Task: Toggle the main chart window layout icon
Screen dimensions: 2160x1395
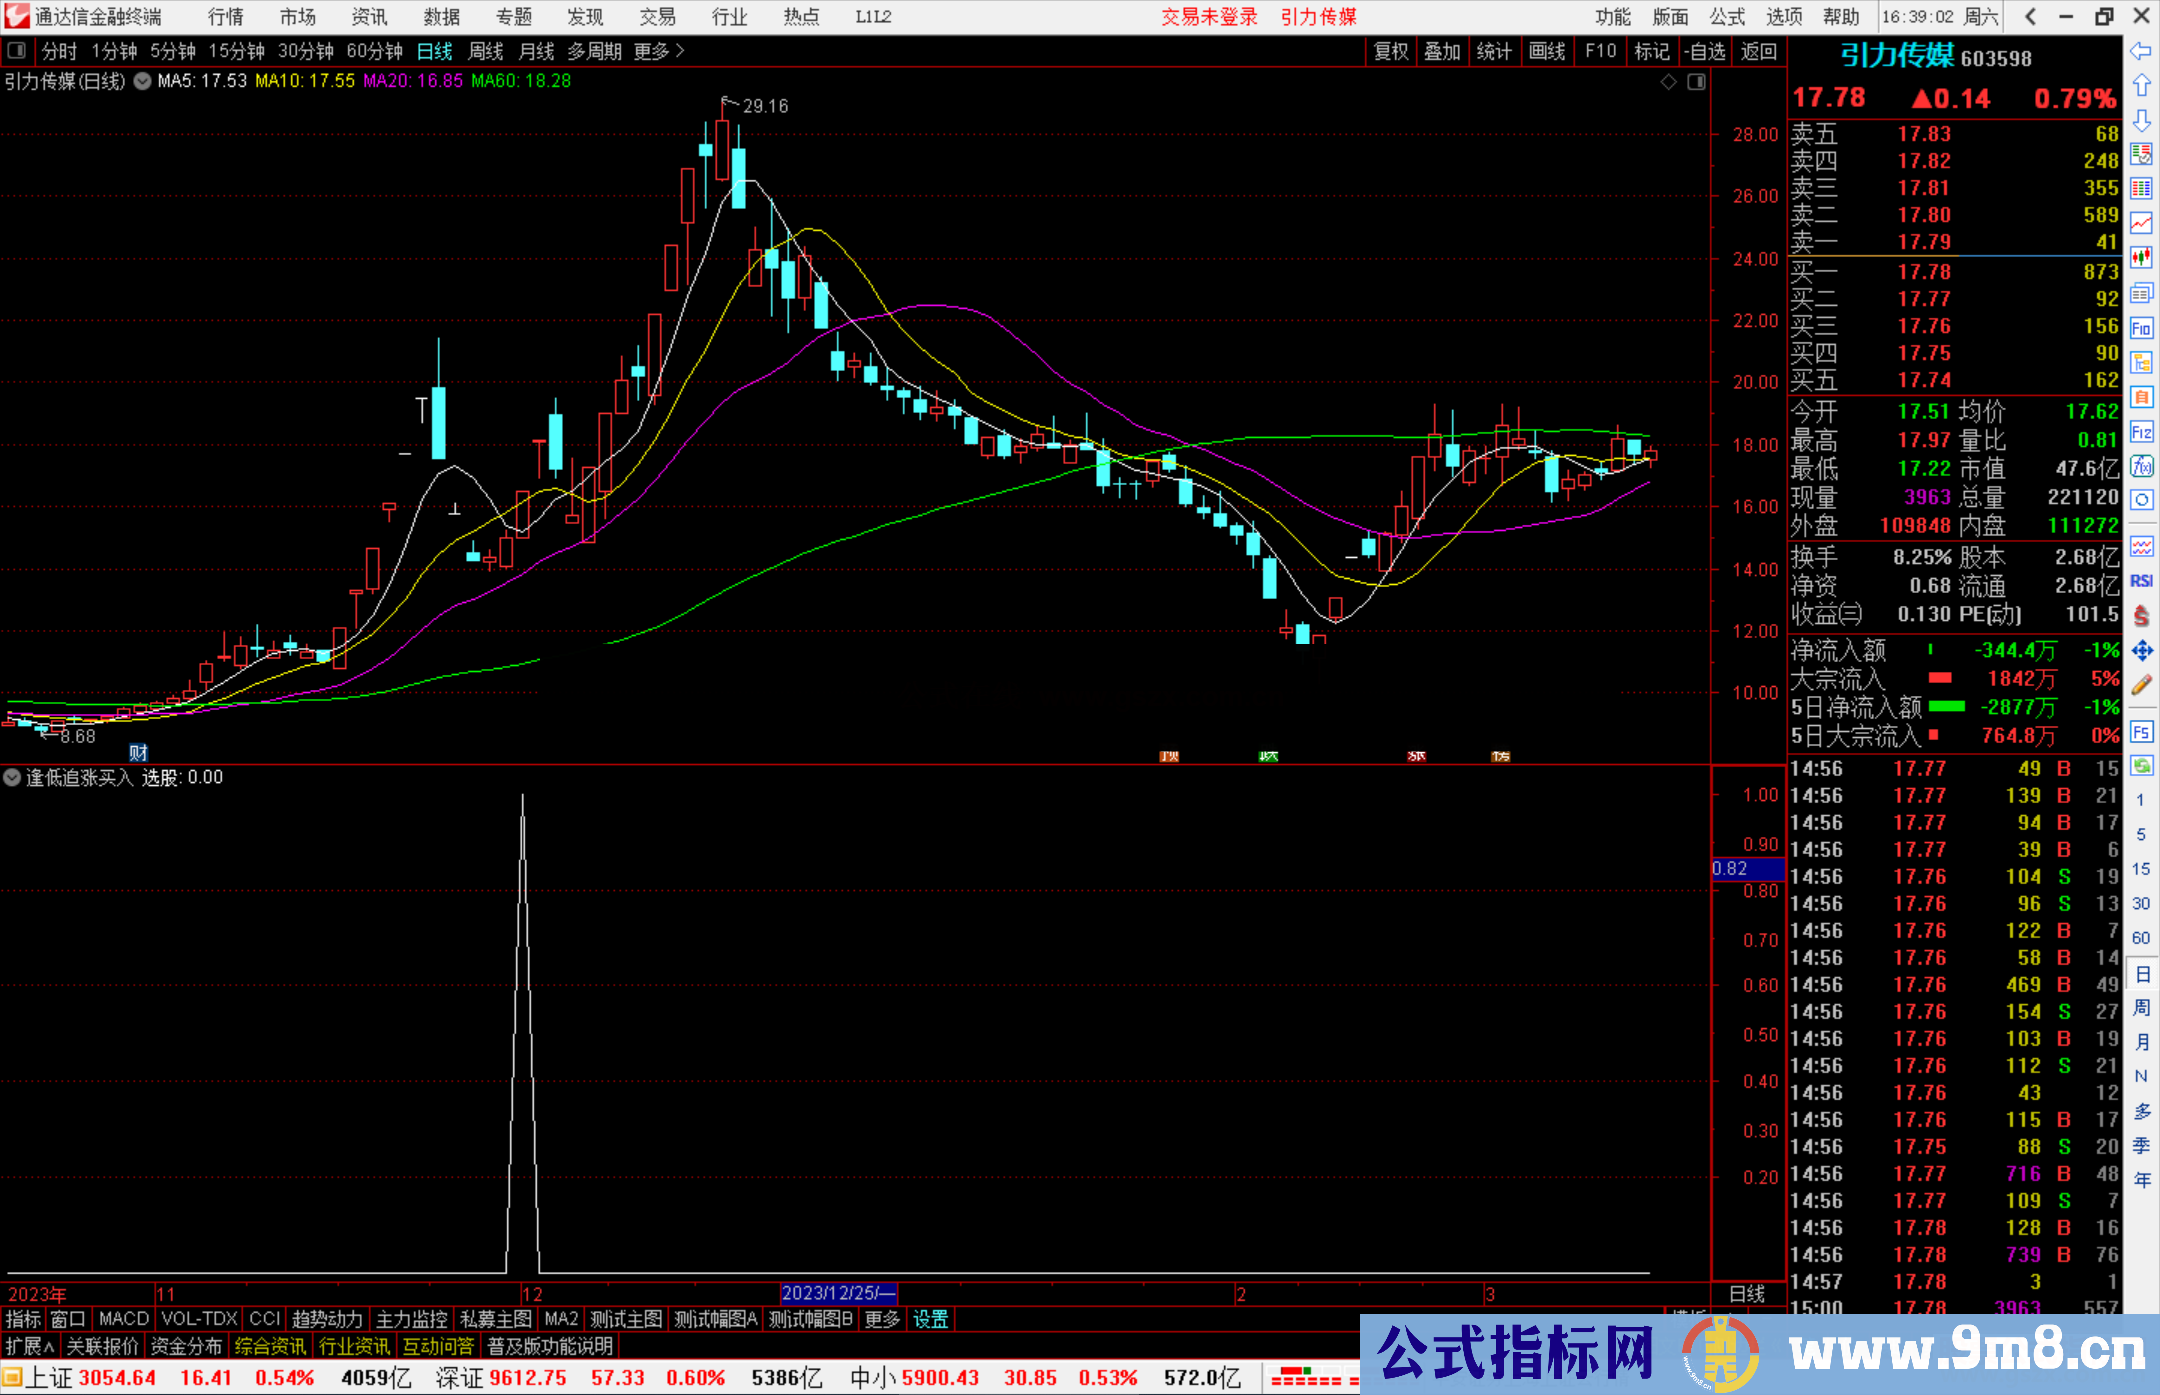Action: (1696, 82)
